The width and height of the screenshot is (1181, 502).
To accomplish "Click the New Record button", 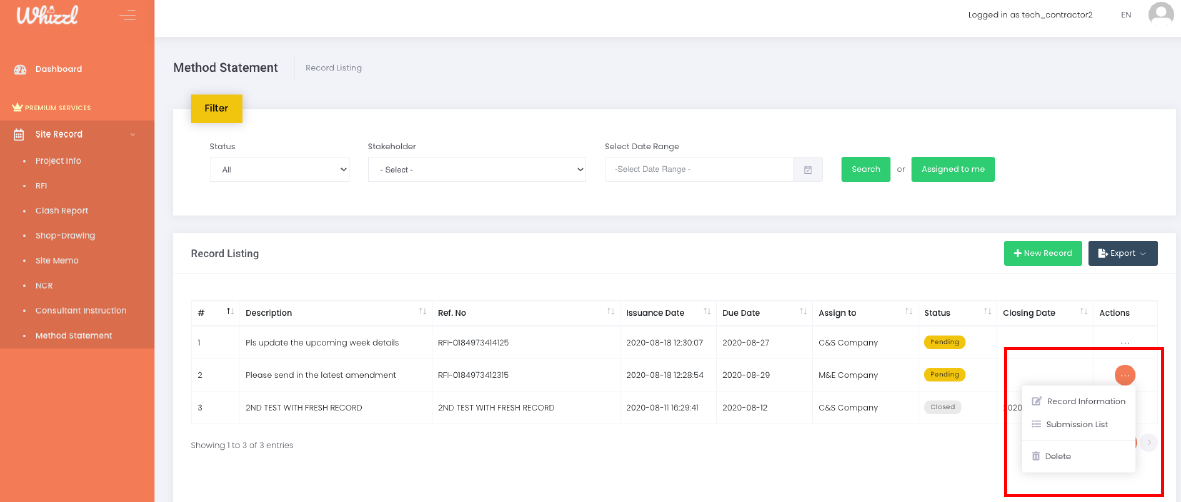I will [1042, 253].
